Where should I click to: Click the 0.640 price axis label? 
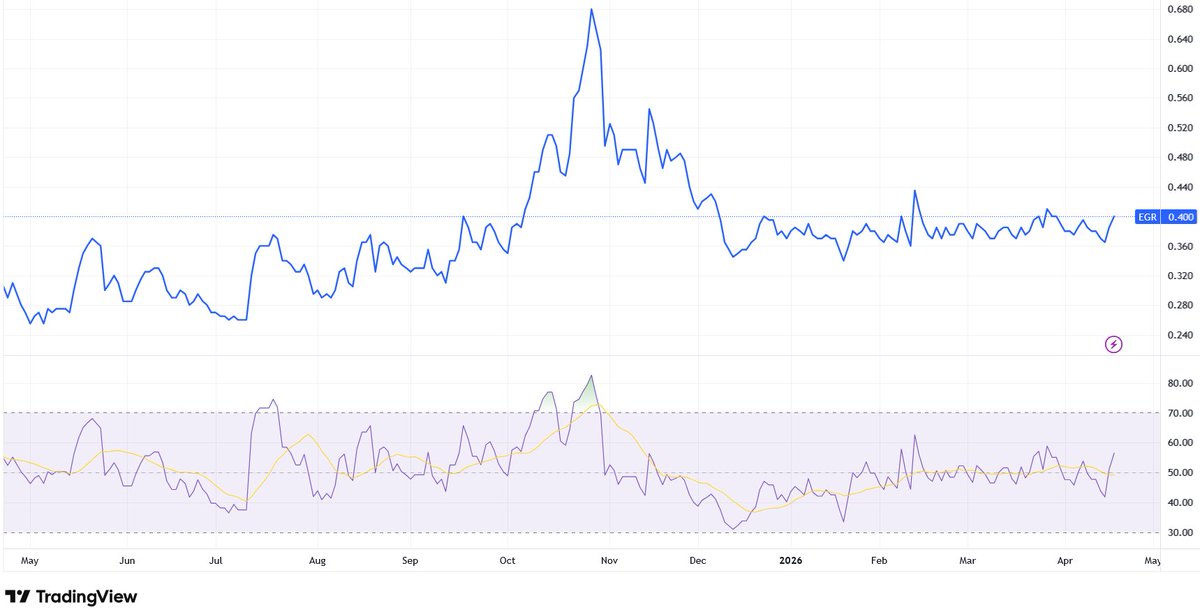[1180, 39]
